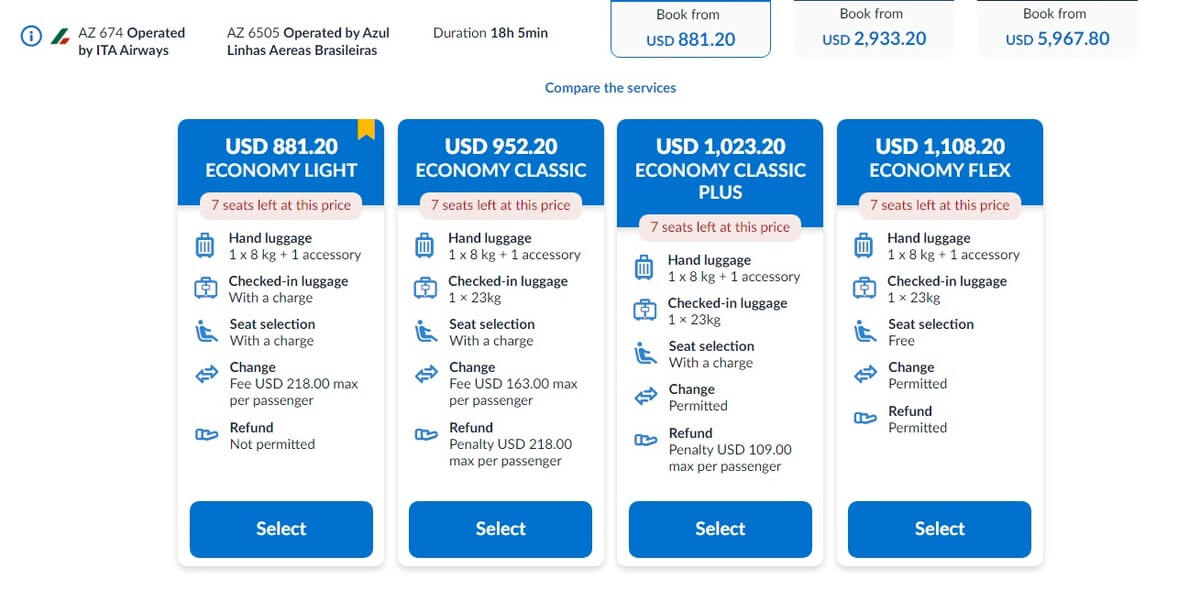Click Economy Flex change arrows icon
The image size is (1200, 590).
click(x=865, y=375)
